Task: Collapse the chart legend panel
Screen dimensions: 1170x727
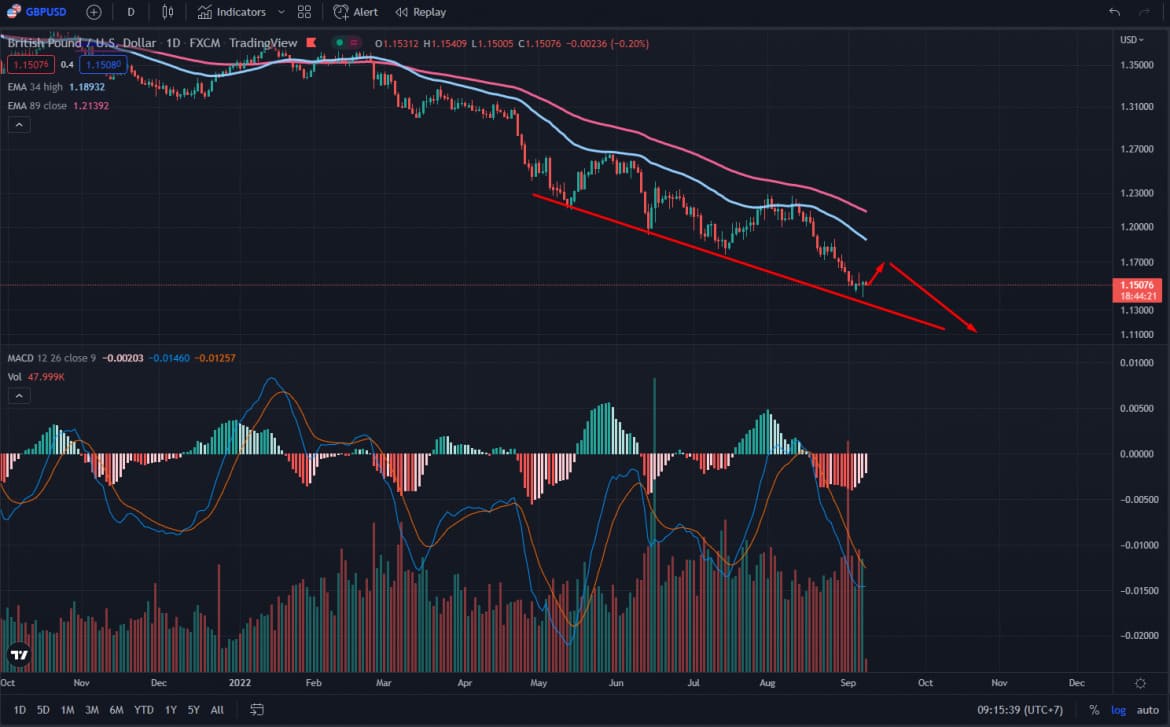Action: coord(18,124)
